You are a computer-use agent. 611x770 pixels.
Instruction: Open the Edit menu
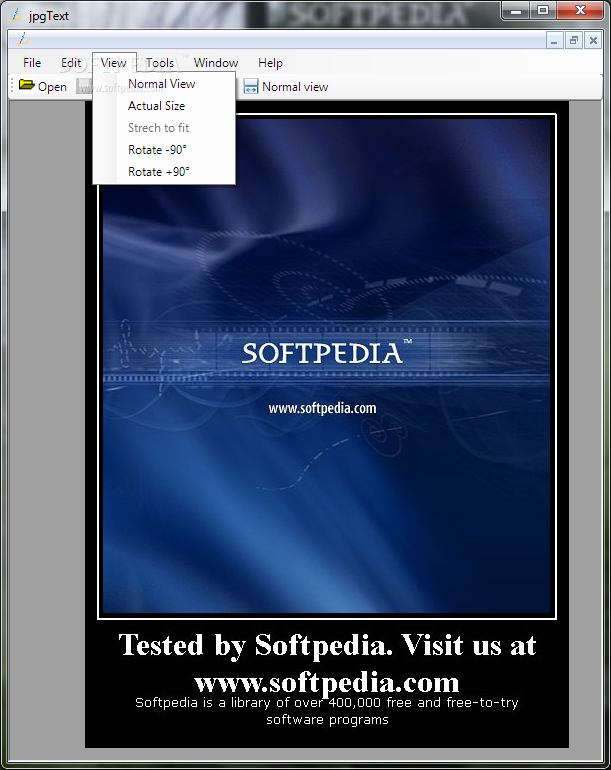71,63
